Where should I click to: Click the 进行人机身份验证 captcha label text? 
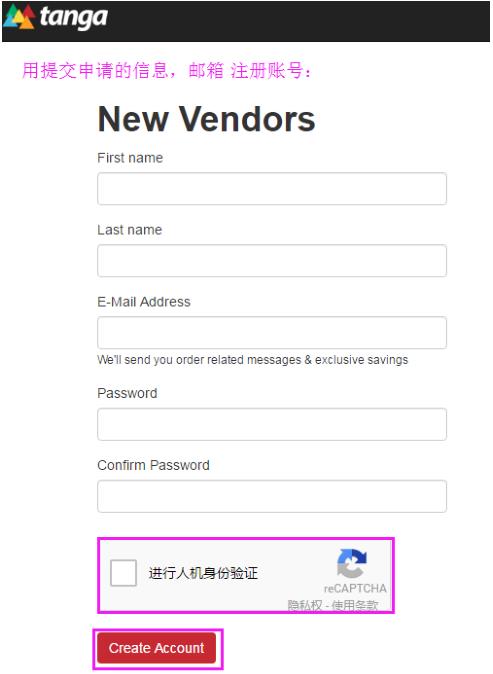point(203,573)
